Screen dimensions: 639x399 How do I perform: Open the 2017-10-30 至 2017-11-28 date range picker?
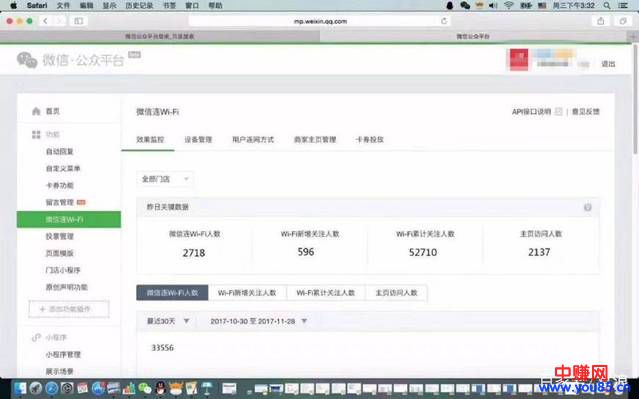tap(258, 321)
